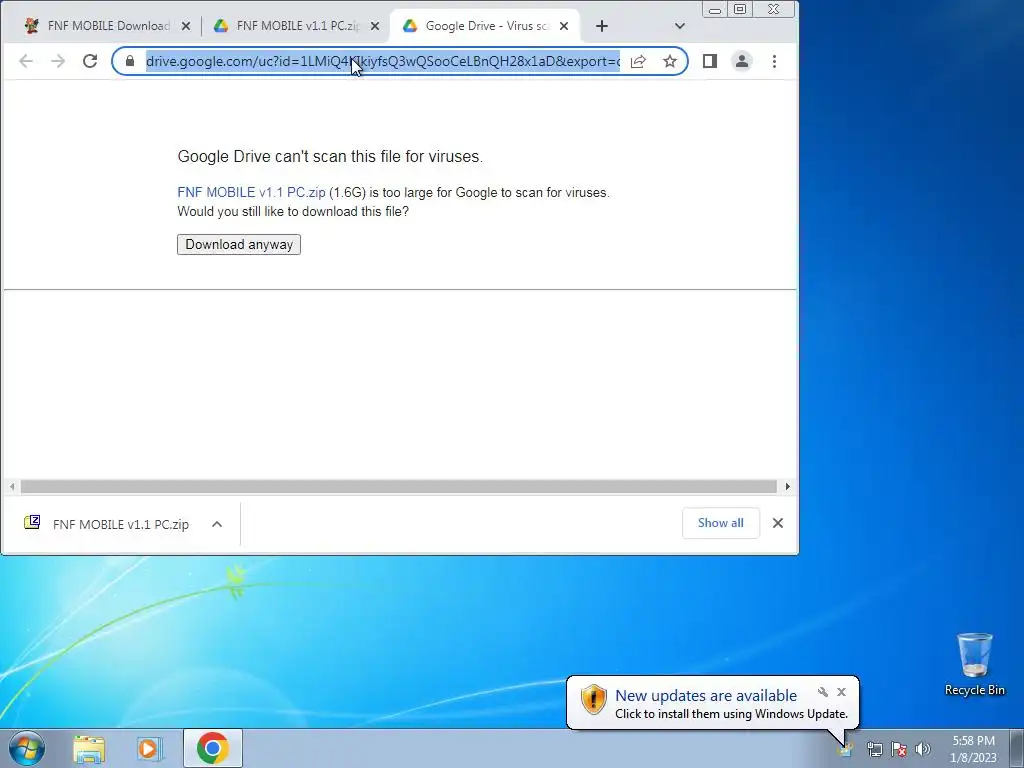
Task: Click the Show desktop button
Action: click(1017, 749)
